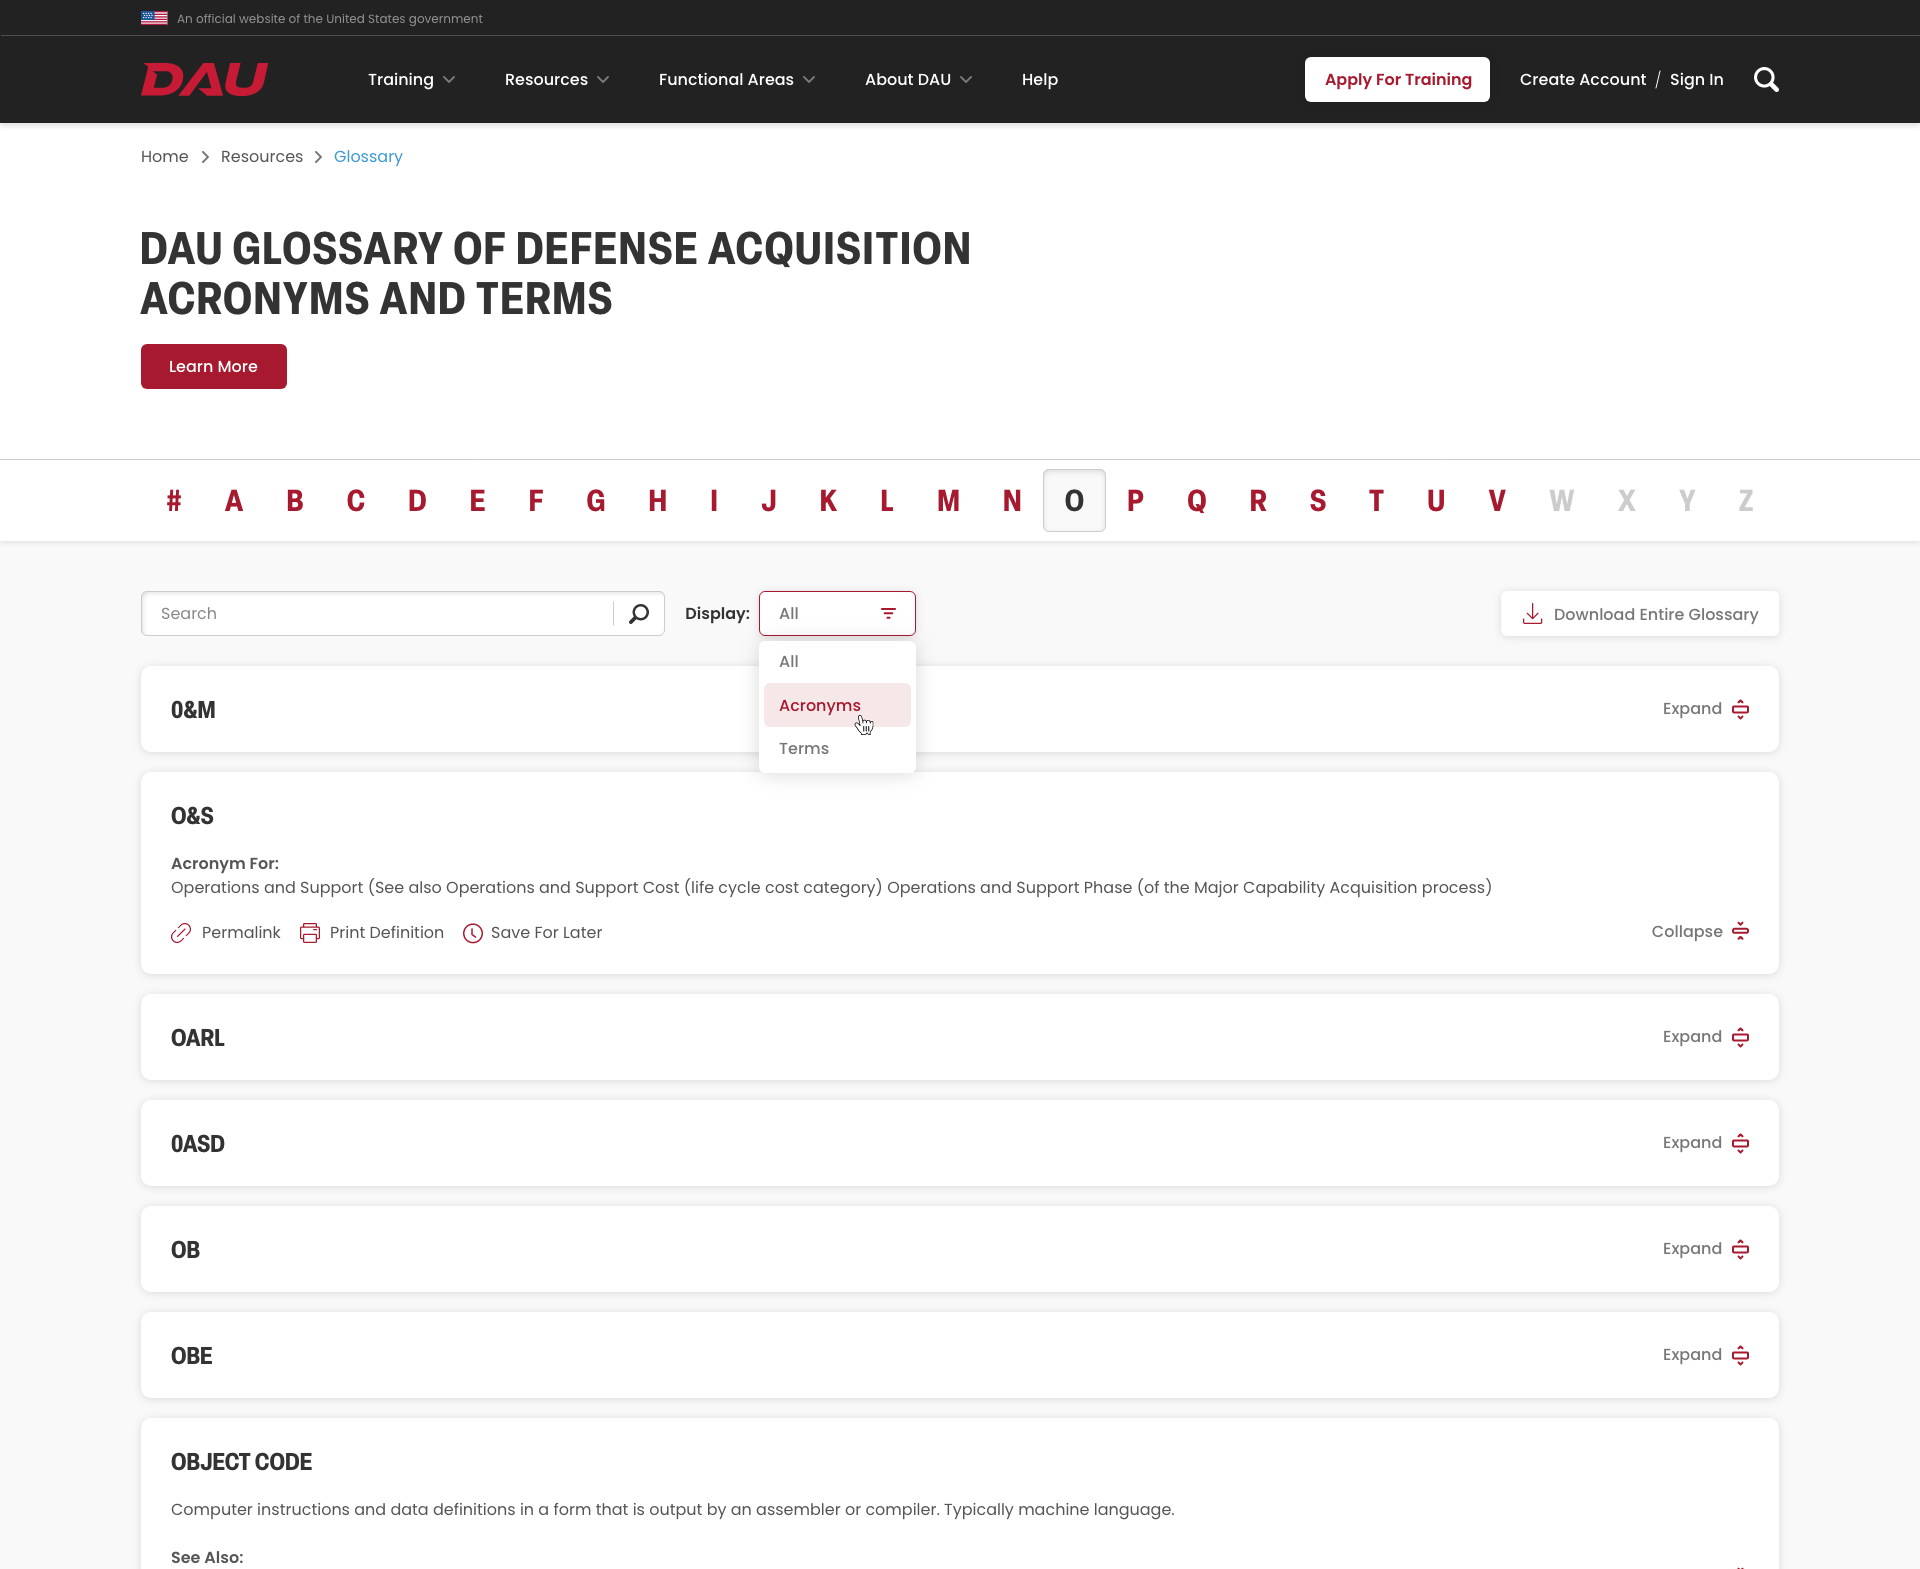Image resolution: width=1920 pixels, height=1569 pixels.
Task: Submit glossary search with magnifier icon
Action: pyautogui.click(x=639, y=613)
